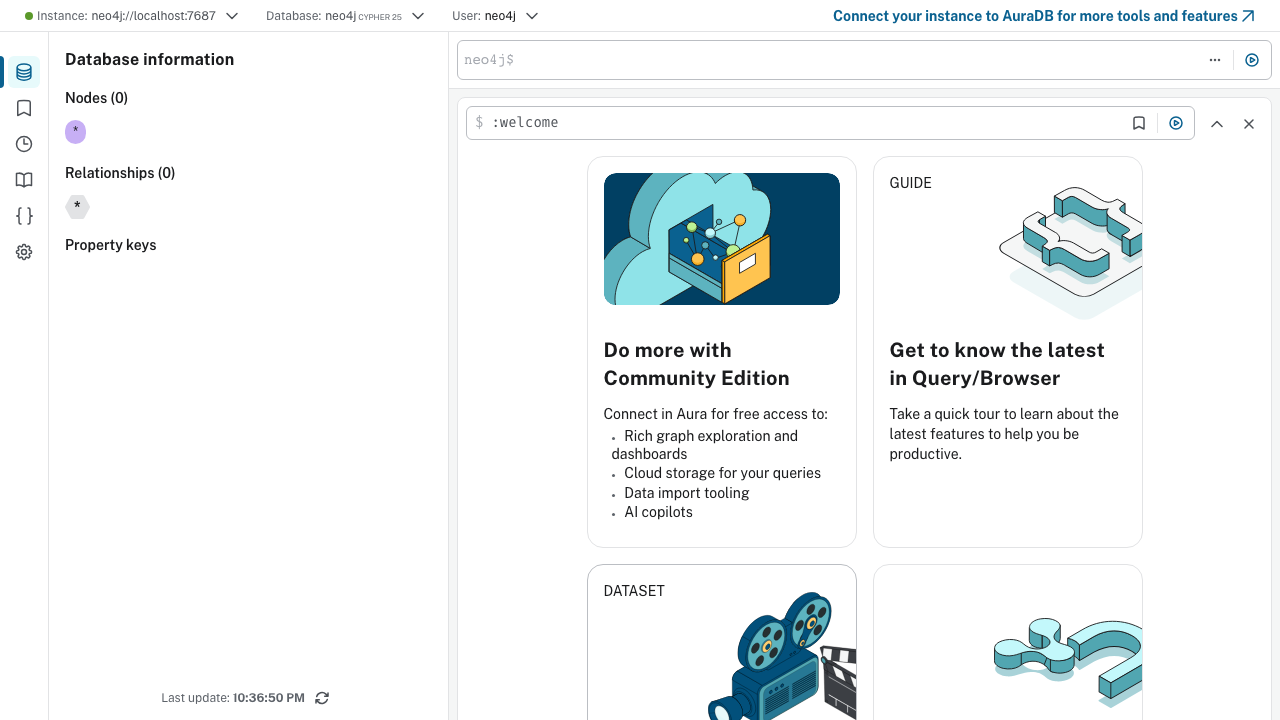Refresh database information with the reload icon
The image size is (1280, 720).
tap(322, 698)
